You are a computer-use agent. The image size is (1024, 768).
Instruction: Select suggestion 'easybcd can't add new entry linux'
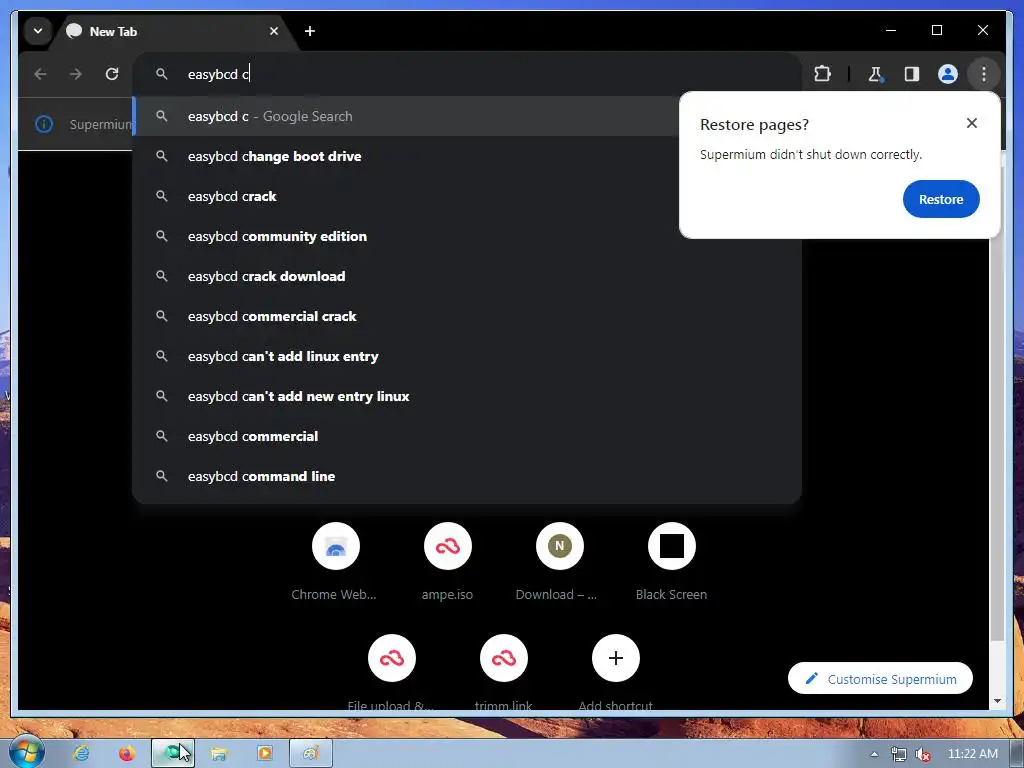[x=467, y=396]
